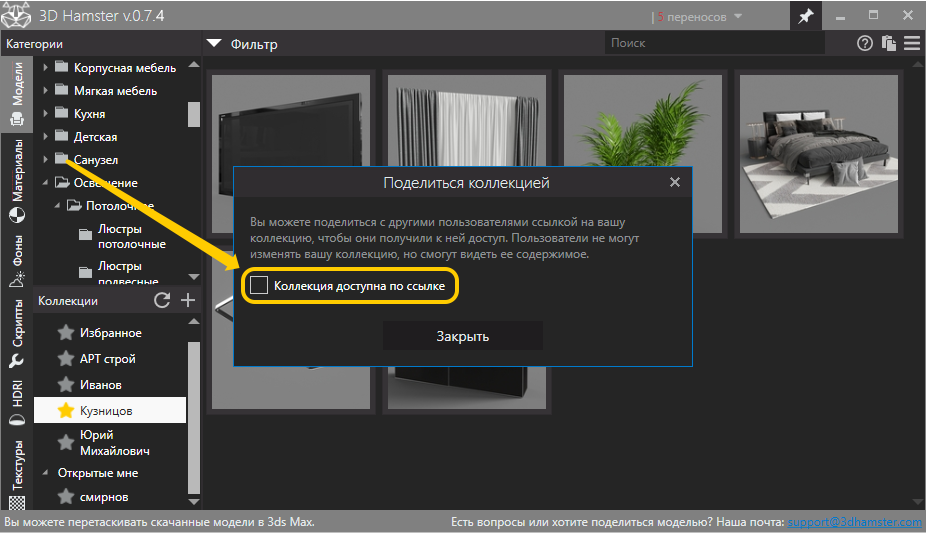927x533 pixels.
Task: Click the star icon next to смирнов
Action: 66,497
